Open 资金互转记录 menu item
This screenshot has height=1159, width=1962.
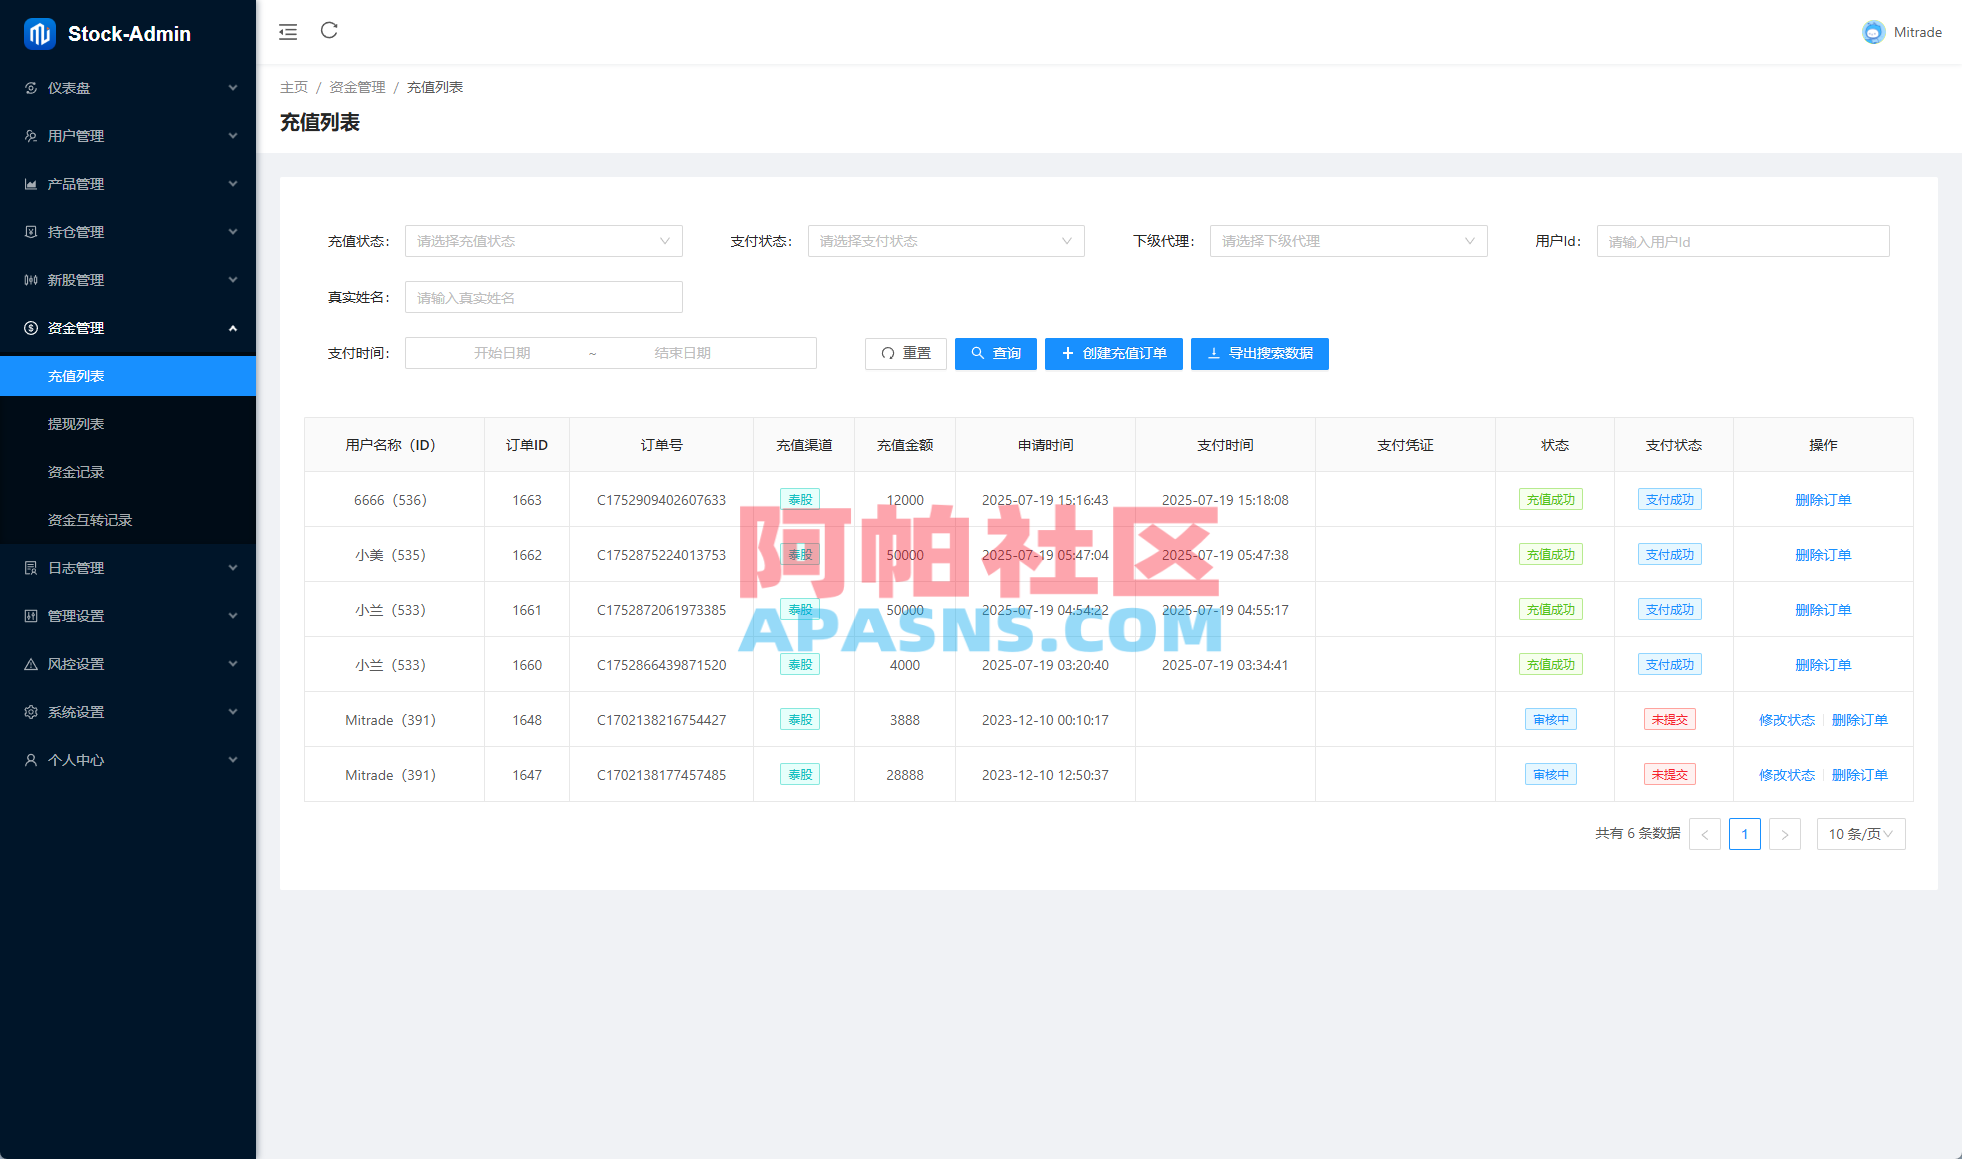tap(90, 520)
